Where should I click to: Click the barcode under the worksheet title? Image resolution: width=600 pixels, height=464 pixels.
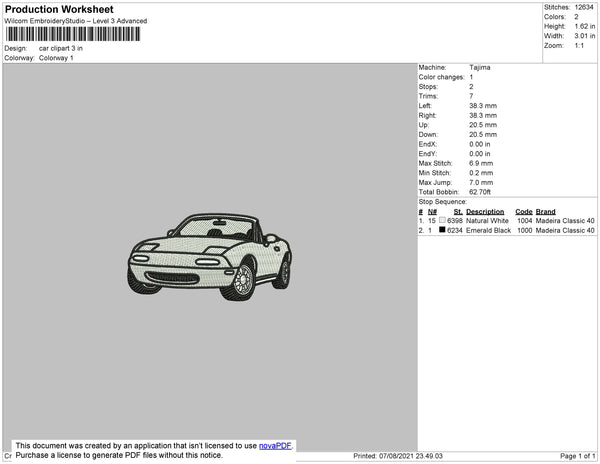coord(70,35)
